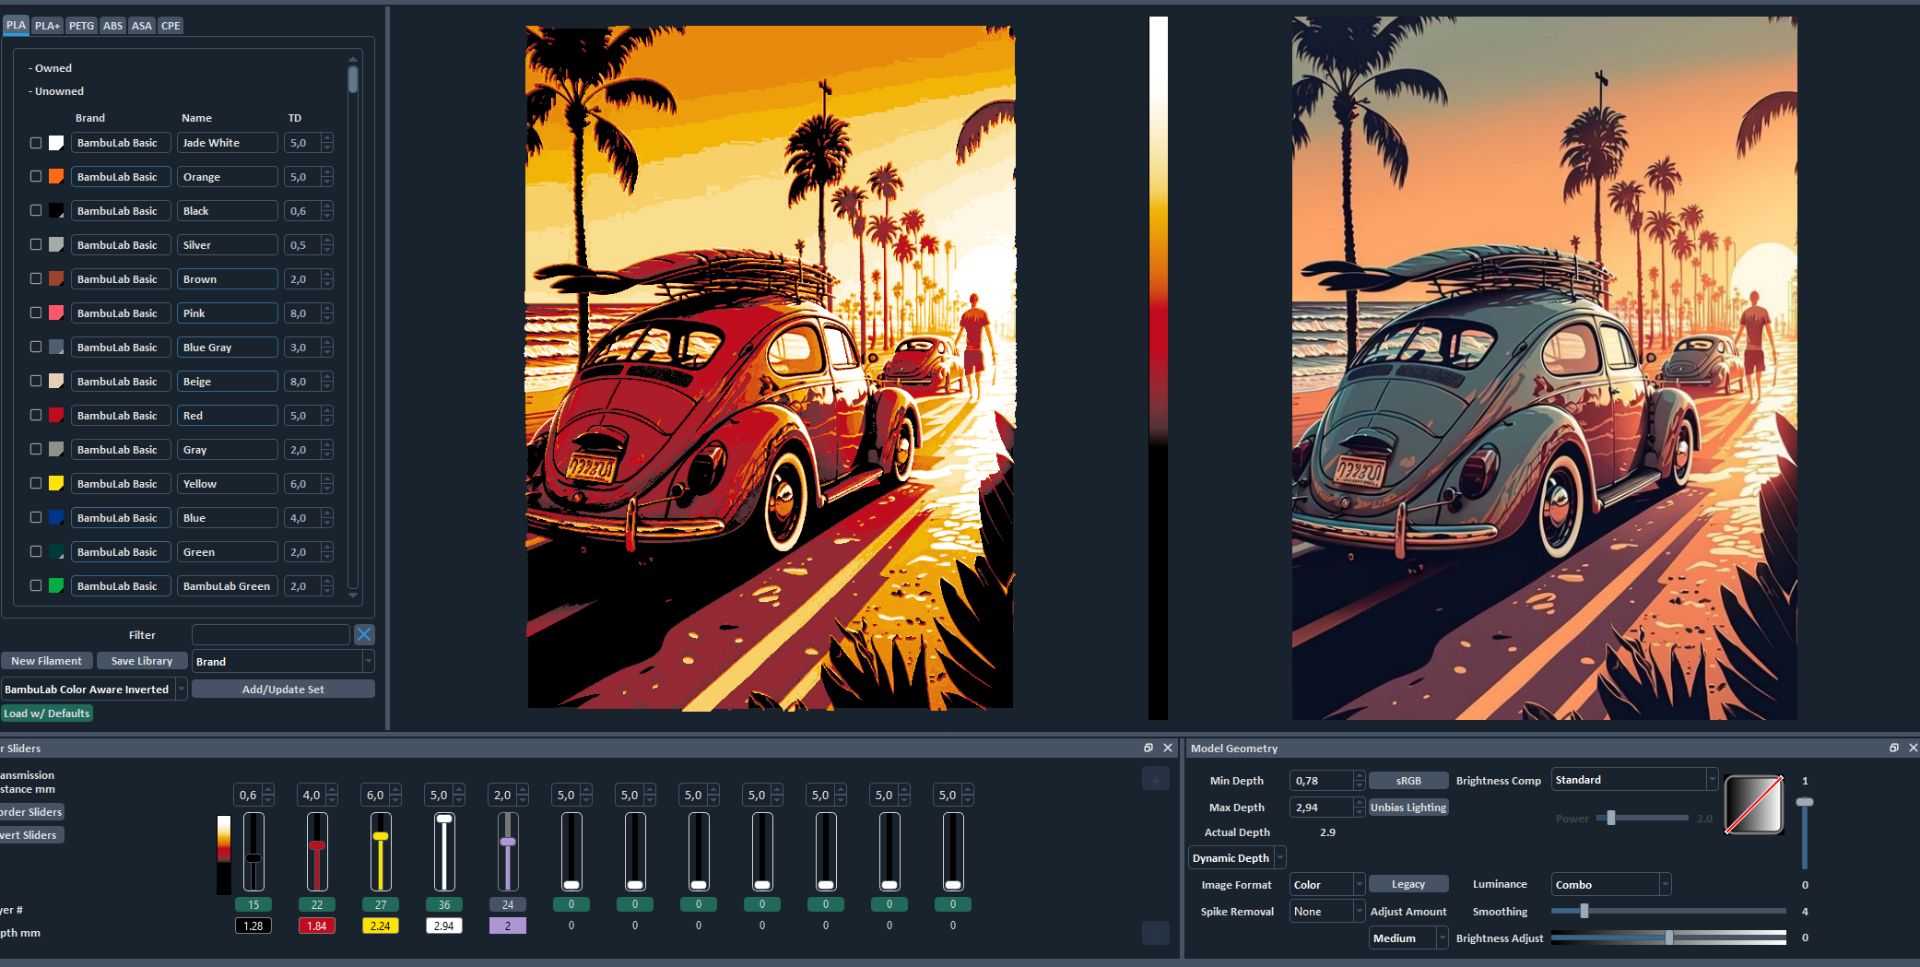Viewport: 1920px width, 967px height.
Task: Tick the BambuLab Green checkbox
Action: click(36, 586)
